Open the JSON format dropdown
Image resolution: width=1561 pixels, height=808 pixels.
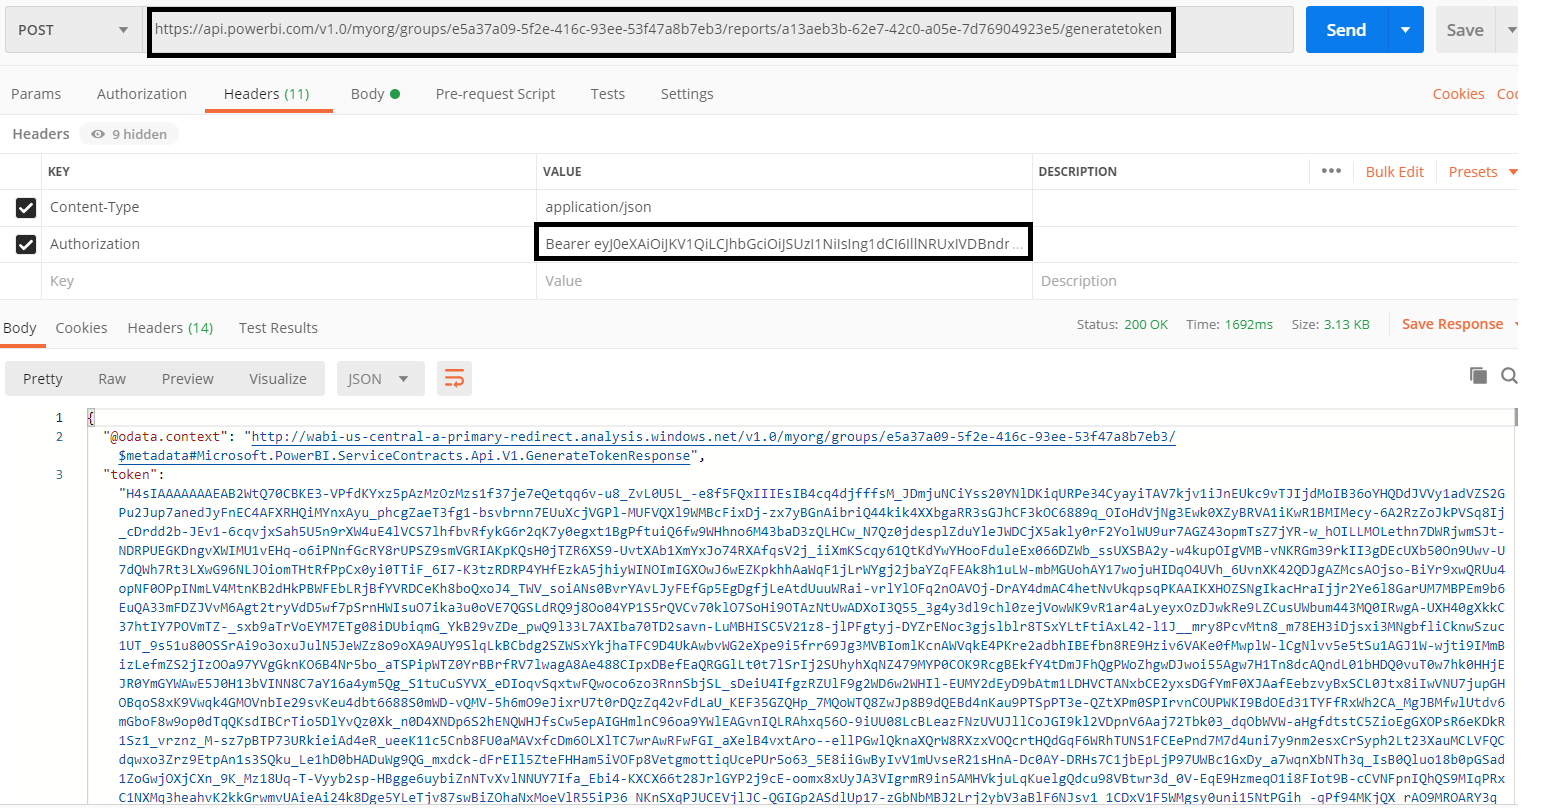(x=379, y=379)
